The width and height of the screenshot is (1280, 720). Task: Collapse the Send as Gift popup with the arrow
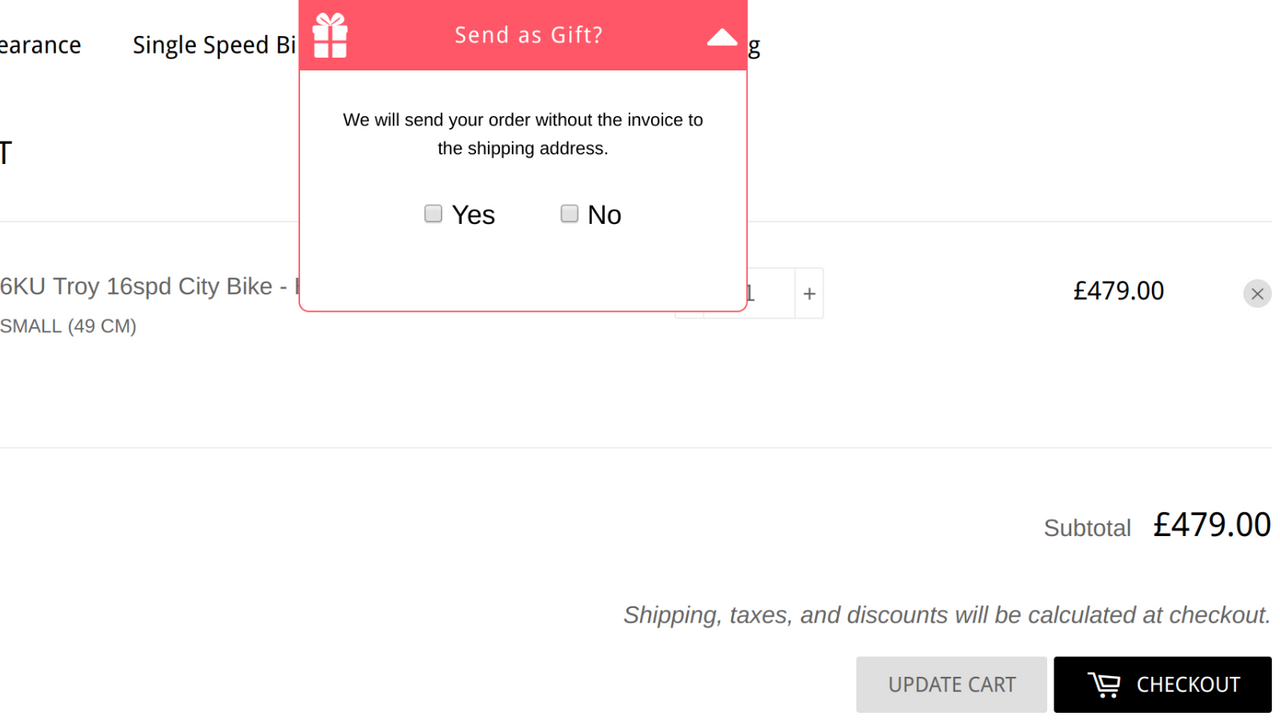click(721, 37)
